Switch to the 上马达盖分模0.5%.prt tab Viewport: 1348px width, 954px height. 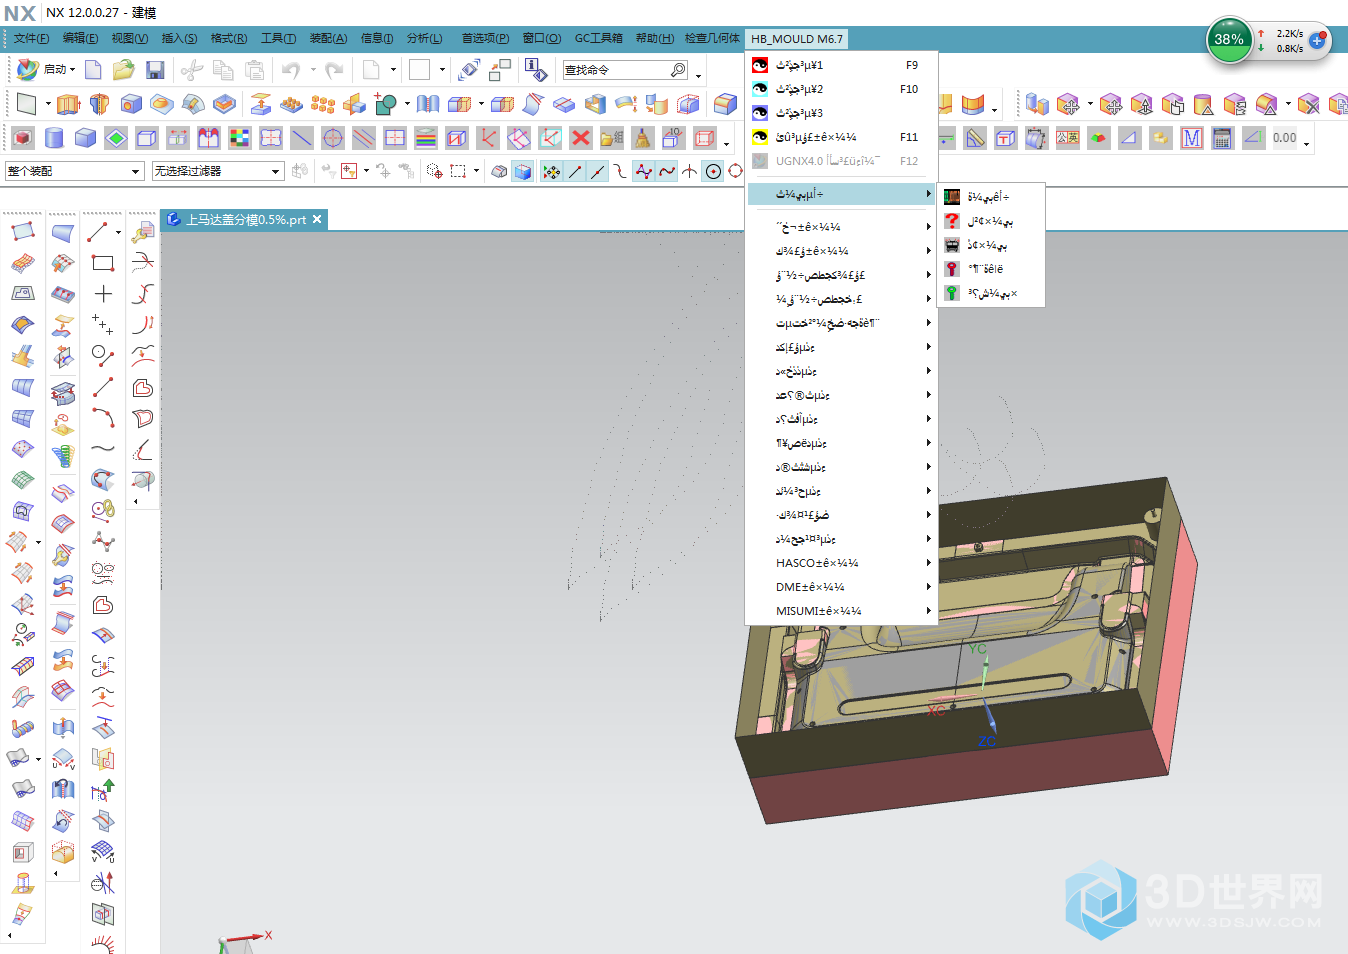[x=246, y=220]
